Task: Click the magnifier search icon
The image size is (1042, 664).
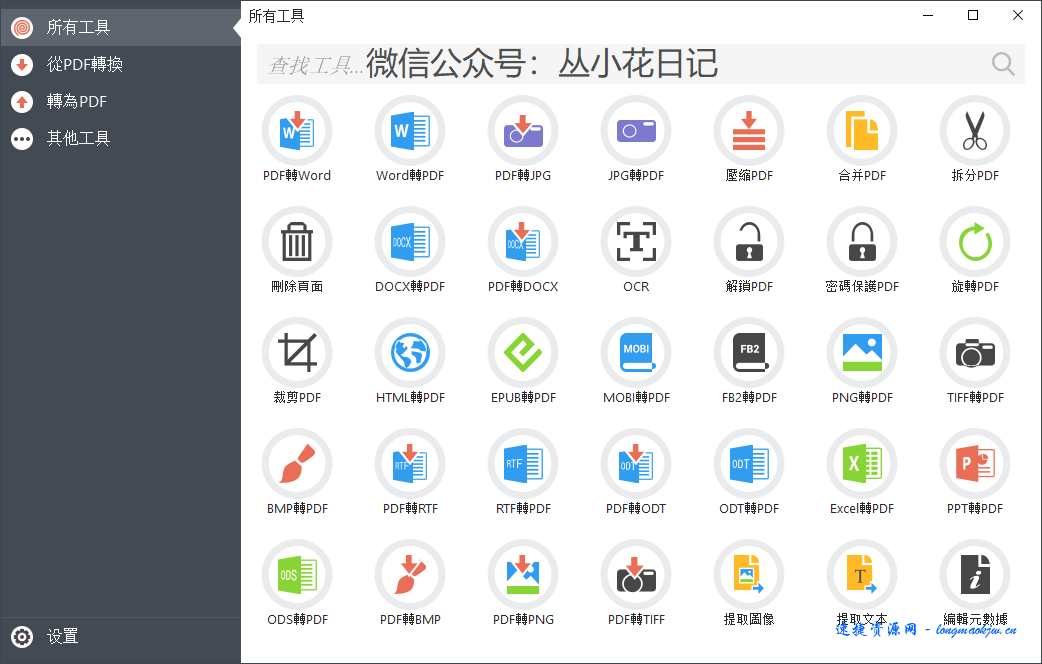Action: pyautogui.click(x=1003, y=64)
